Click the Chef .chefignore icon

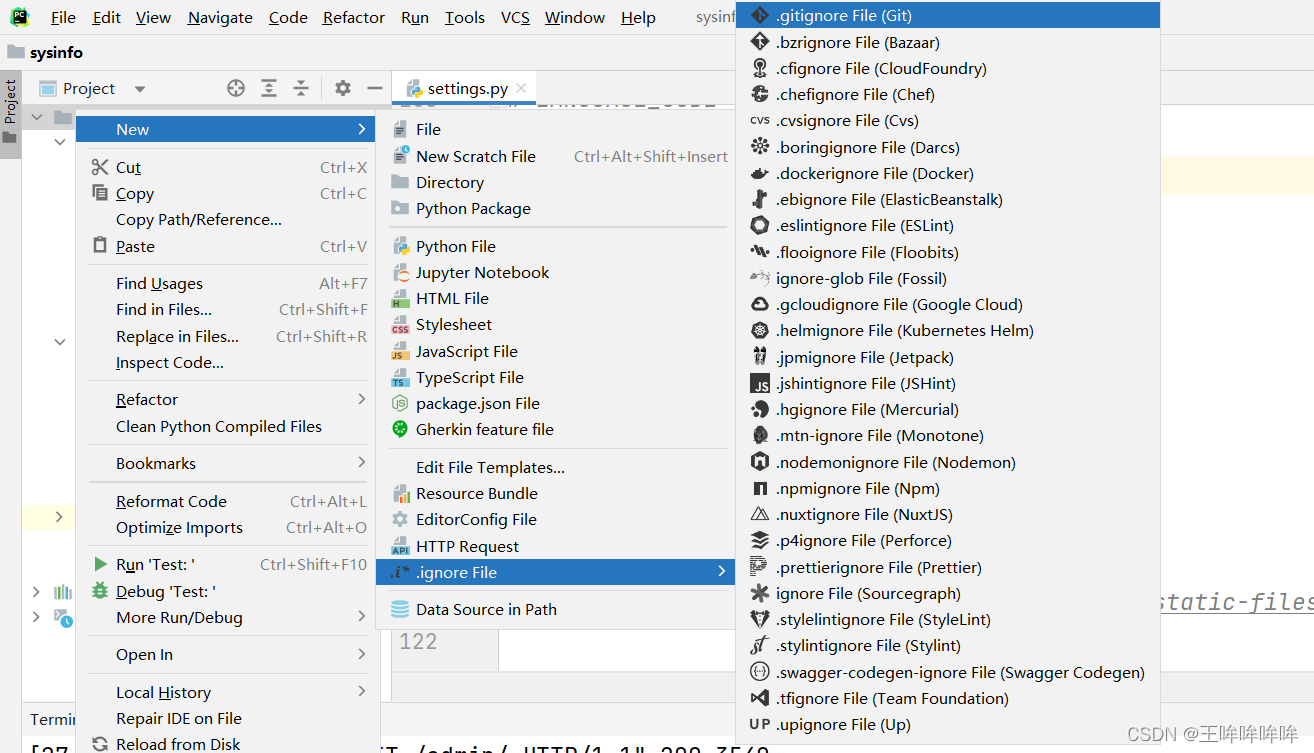760,94
